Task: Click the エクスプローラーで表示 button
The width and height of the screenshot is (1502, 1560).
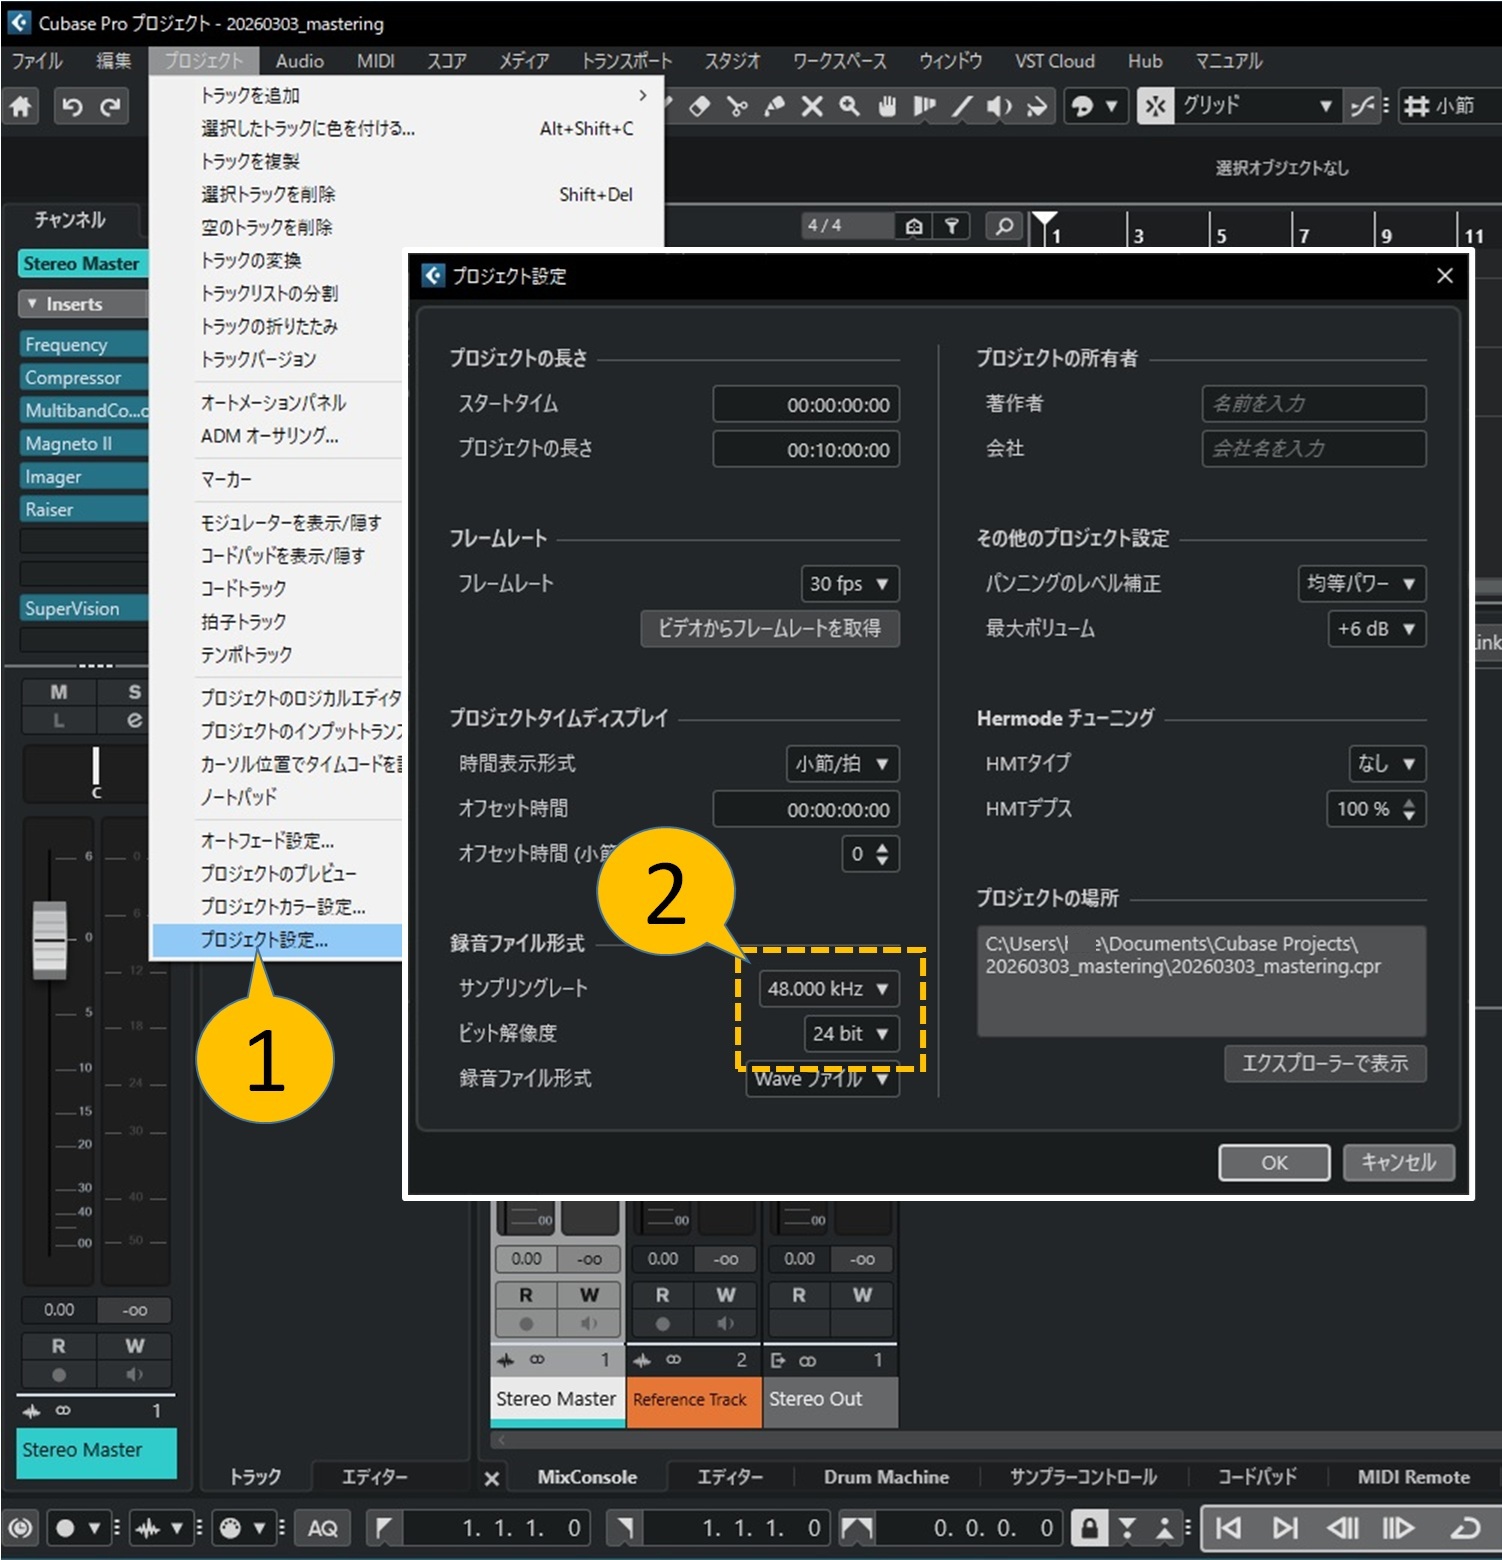Action: click(x=1325, y=1063)
